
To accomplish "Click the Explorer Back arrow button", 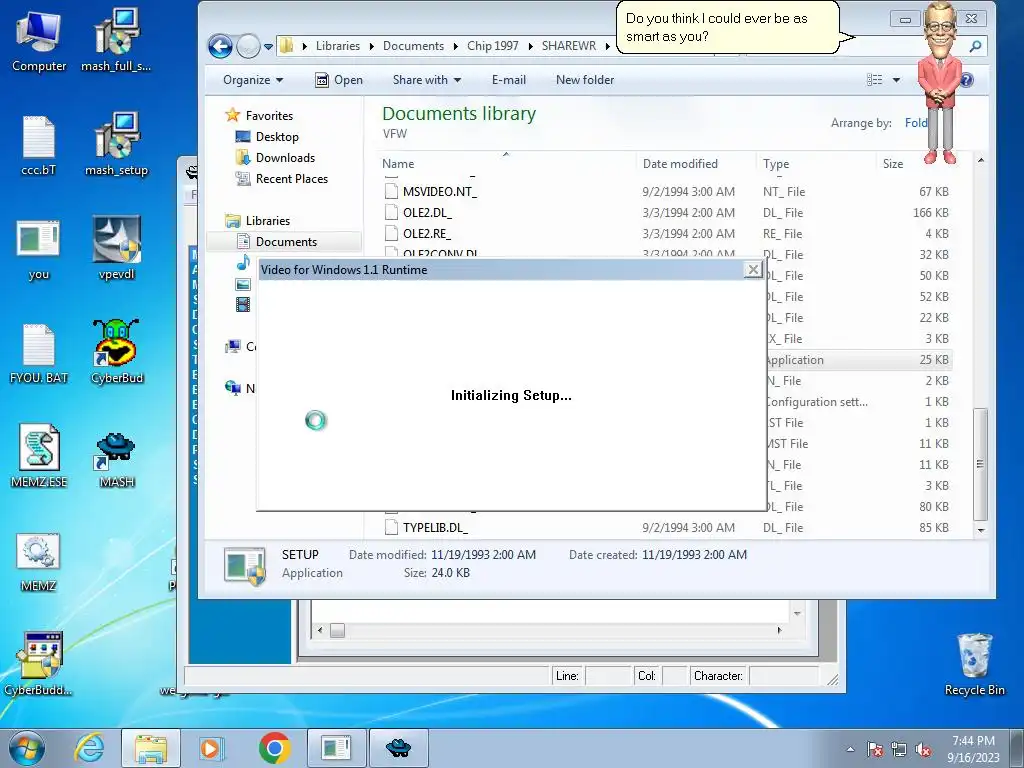I will pyautogui.click(x=220, y=46).
